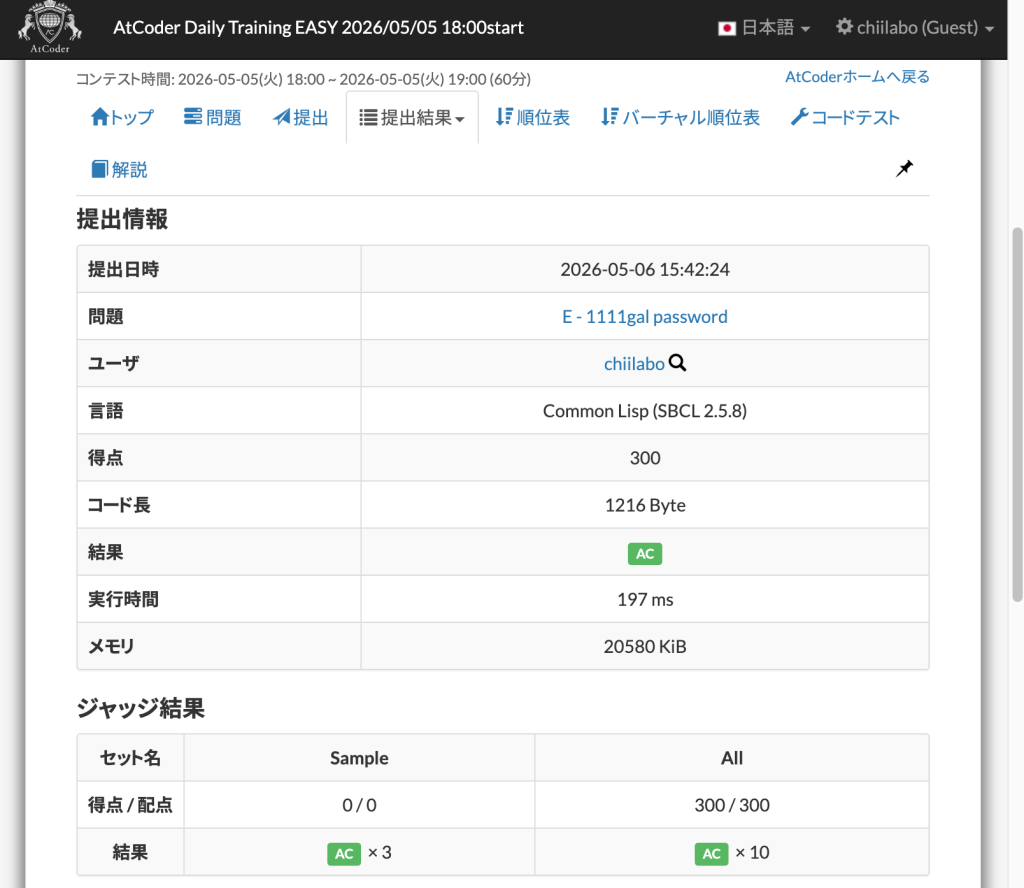
Task: Click the セット名 header cell
Action: (x=130, y=758)
